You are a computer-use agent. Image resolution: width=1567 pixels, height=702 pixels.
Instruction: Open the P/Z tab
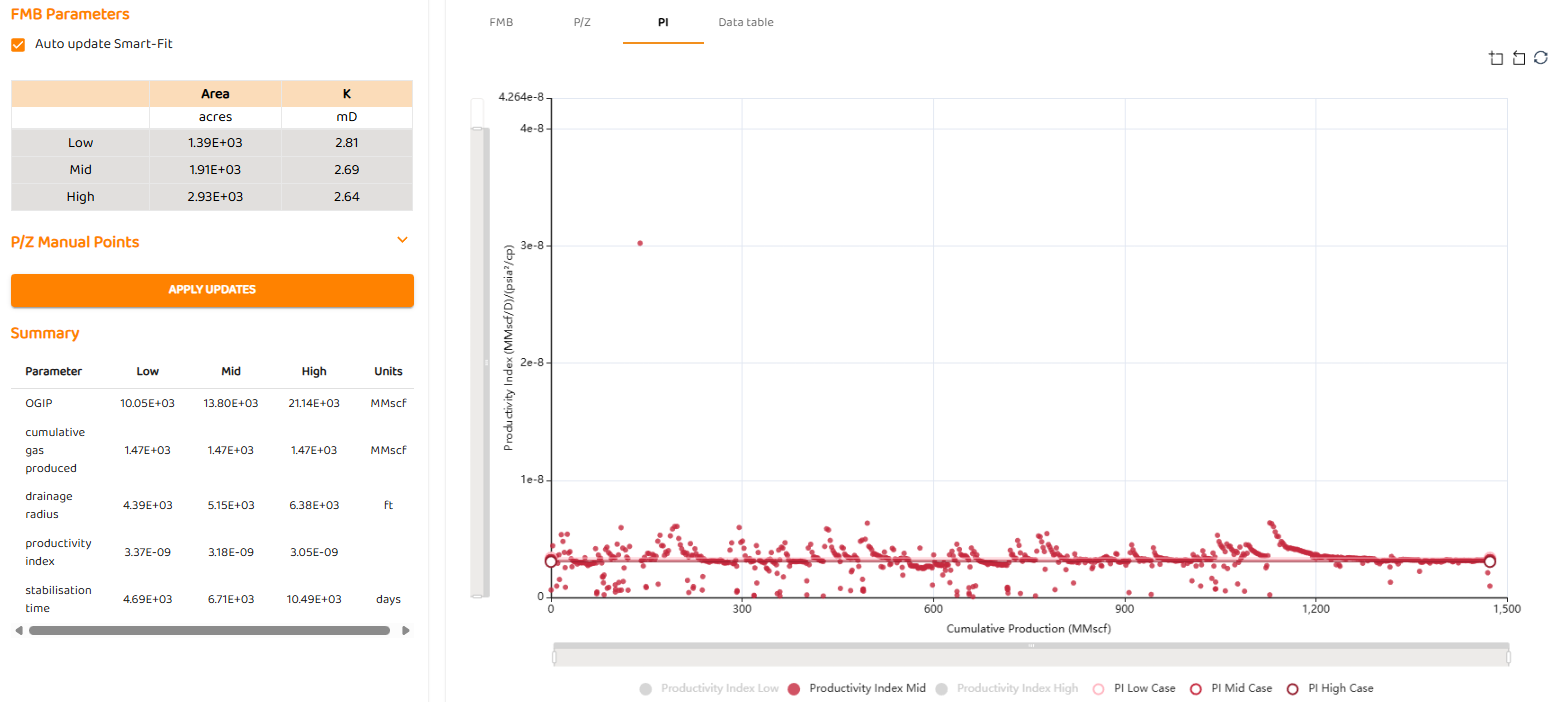(582, 22)
